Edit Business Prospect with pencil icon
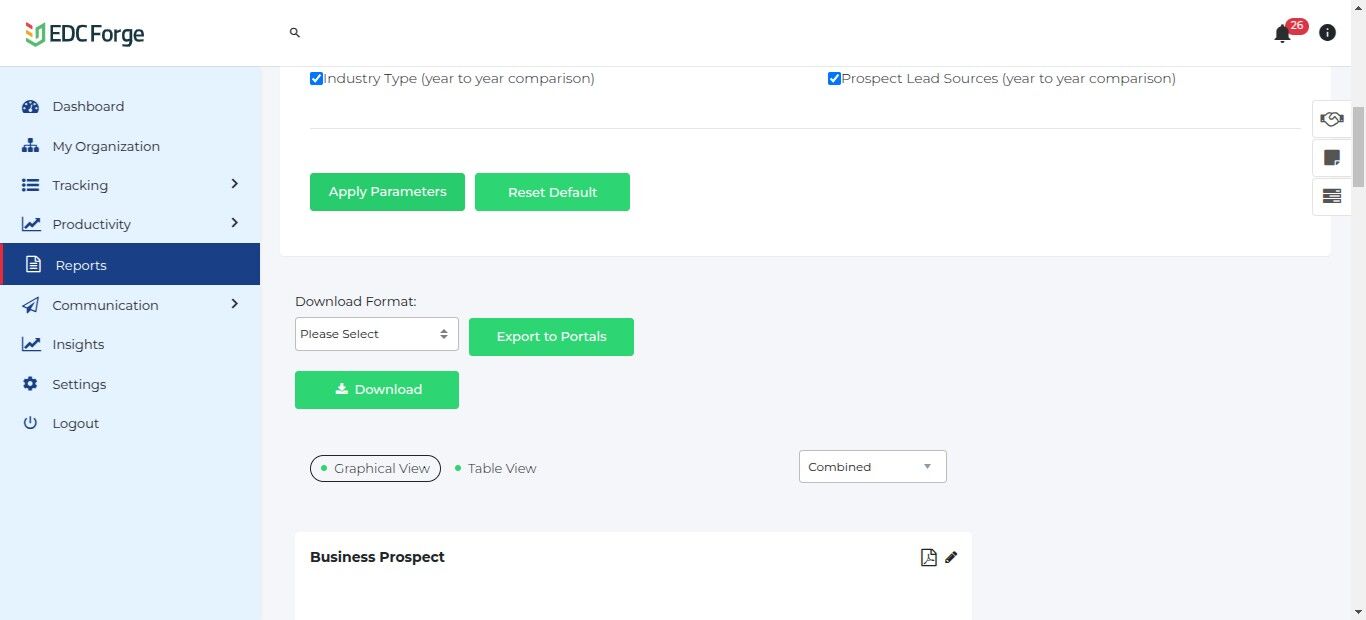The width and height of the screenshot is (1366, 620). [951, 557]
